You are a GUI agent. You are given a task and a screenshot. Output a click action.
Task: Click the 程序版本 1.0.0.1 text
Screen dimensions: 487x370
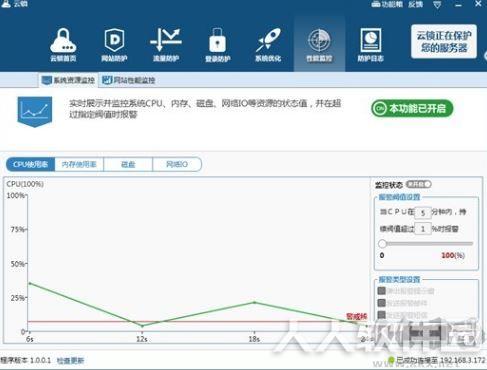coord(26,360)
